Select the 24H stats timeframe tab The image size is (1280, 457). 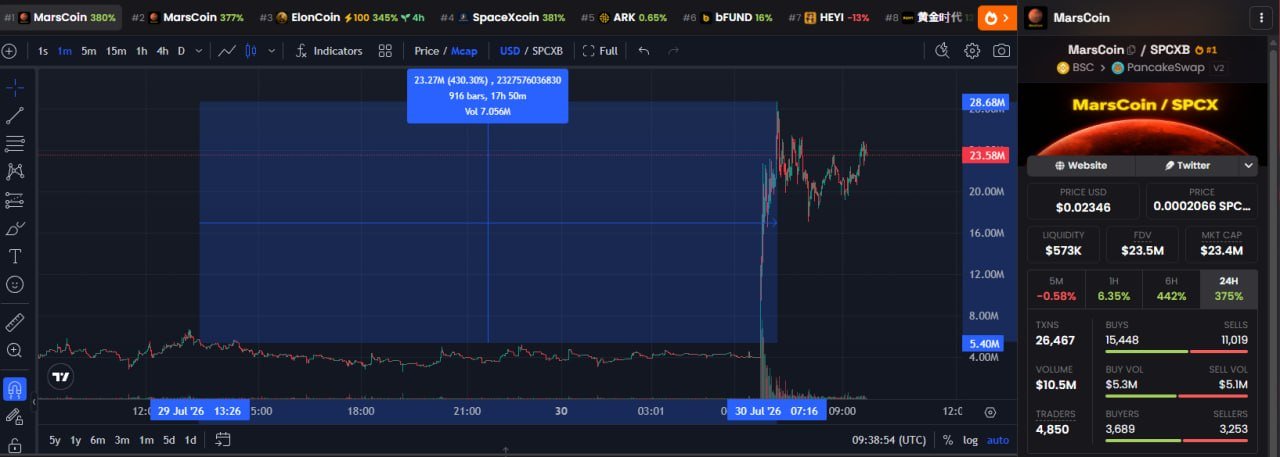click(x=1228, y=288)
